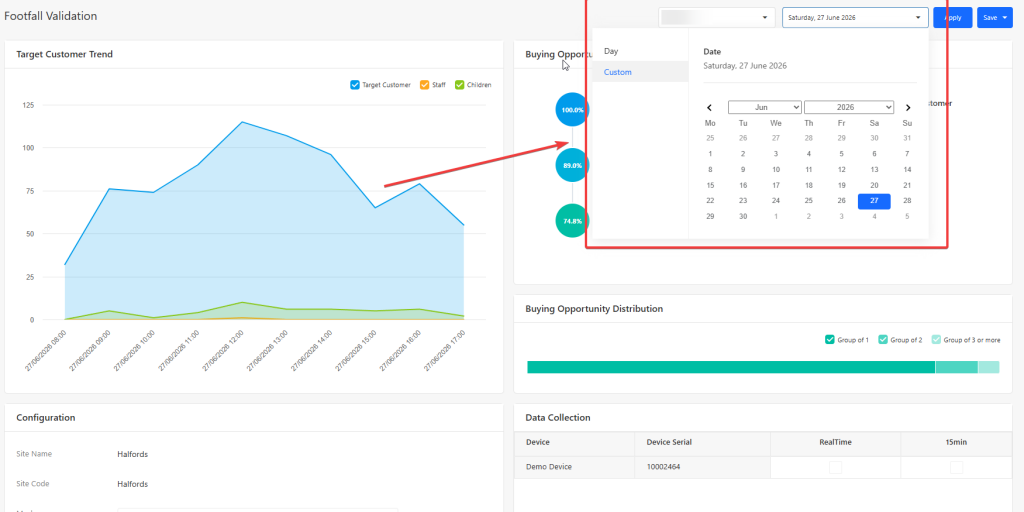Click the 74.8% funnel circle
Image resolution: width=1024 pixels, height=512 pixels.
point(572,221)
